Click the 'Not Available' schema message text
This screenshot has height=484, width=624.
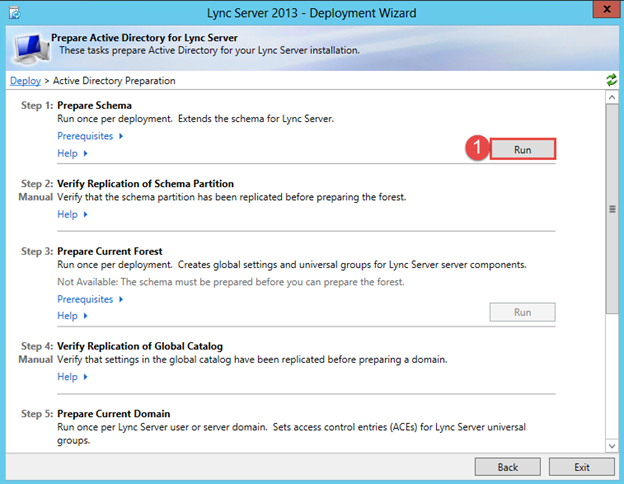(x=231, y=282)
